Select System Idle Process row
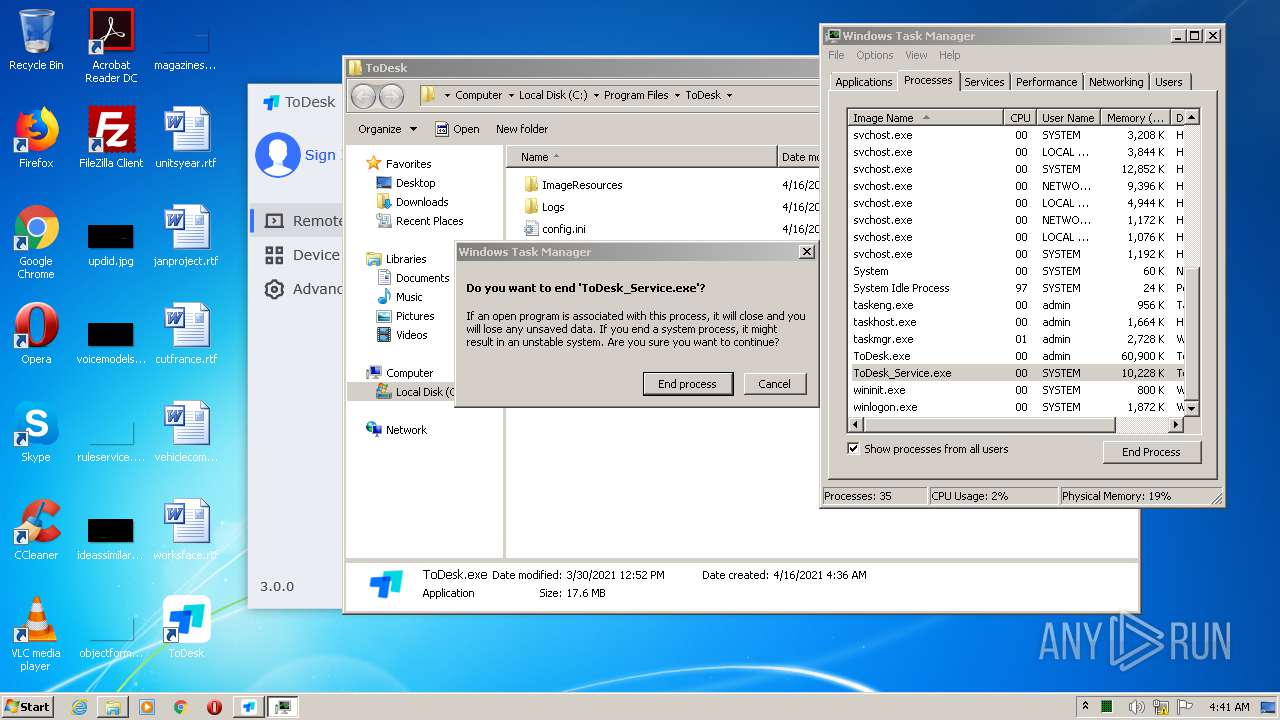 (1018, 288)
